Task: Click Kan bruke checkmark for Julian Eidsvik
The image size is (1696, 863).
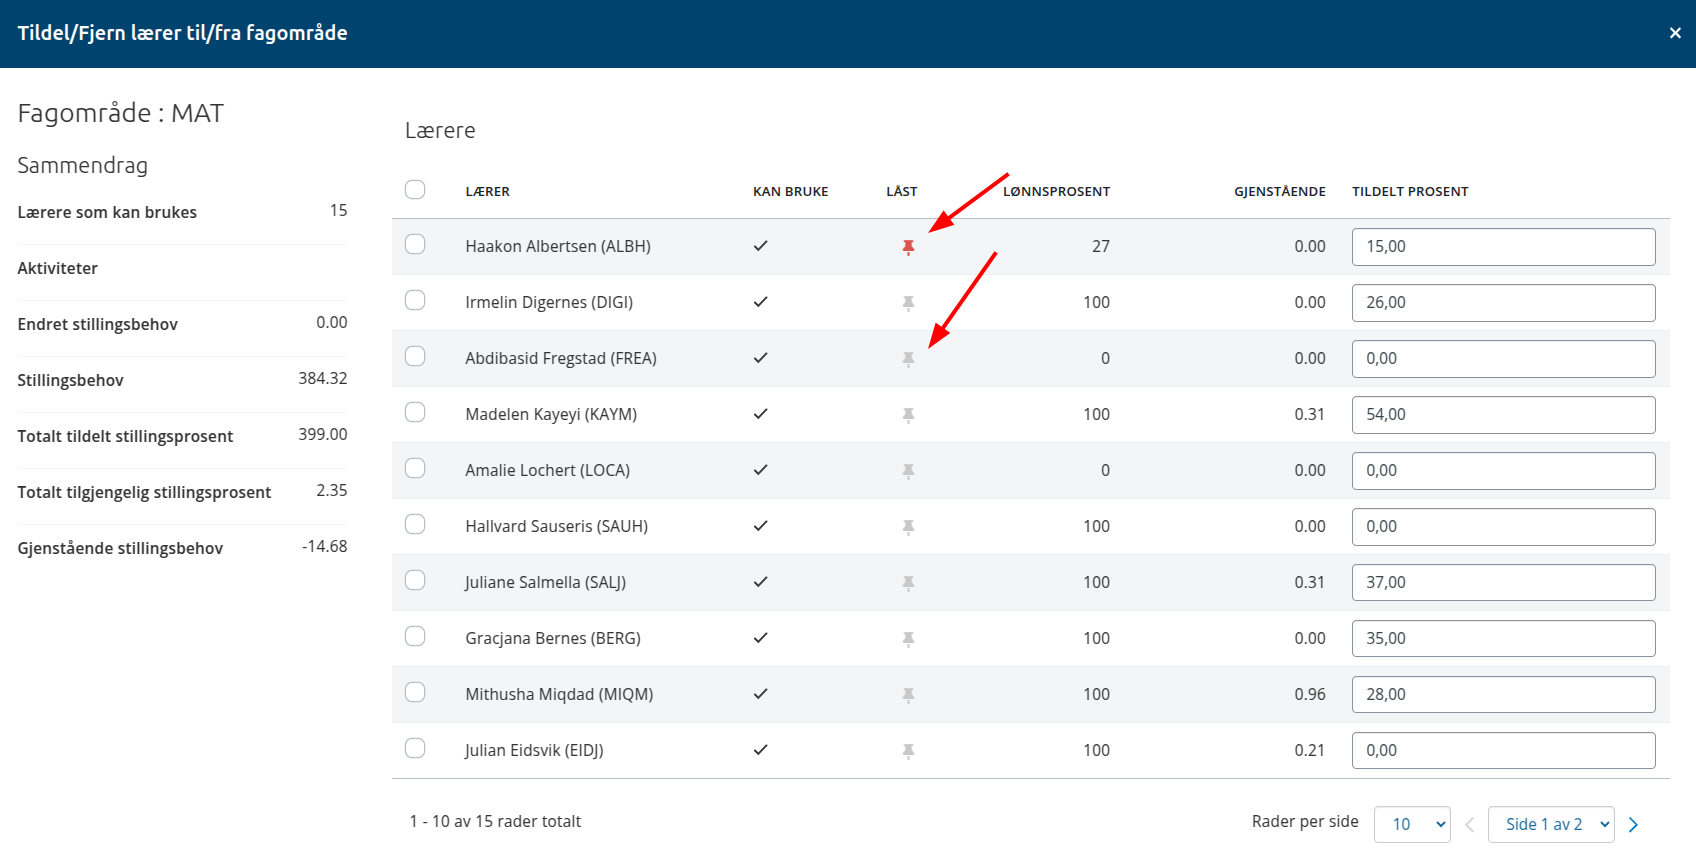Action: pos(761,750)
